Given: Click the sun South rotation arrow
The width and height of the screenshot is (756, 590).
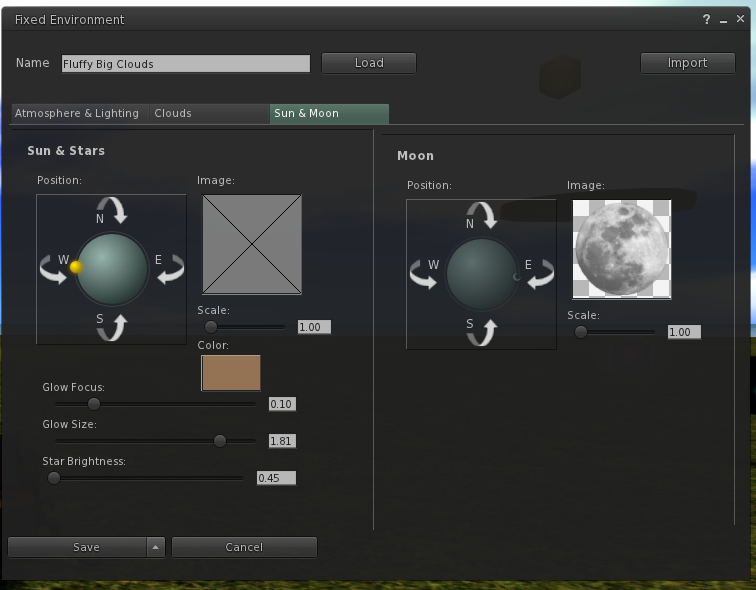Looking at the screenshot, I should 112,327.
